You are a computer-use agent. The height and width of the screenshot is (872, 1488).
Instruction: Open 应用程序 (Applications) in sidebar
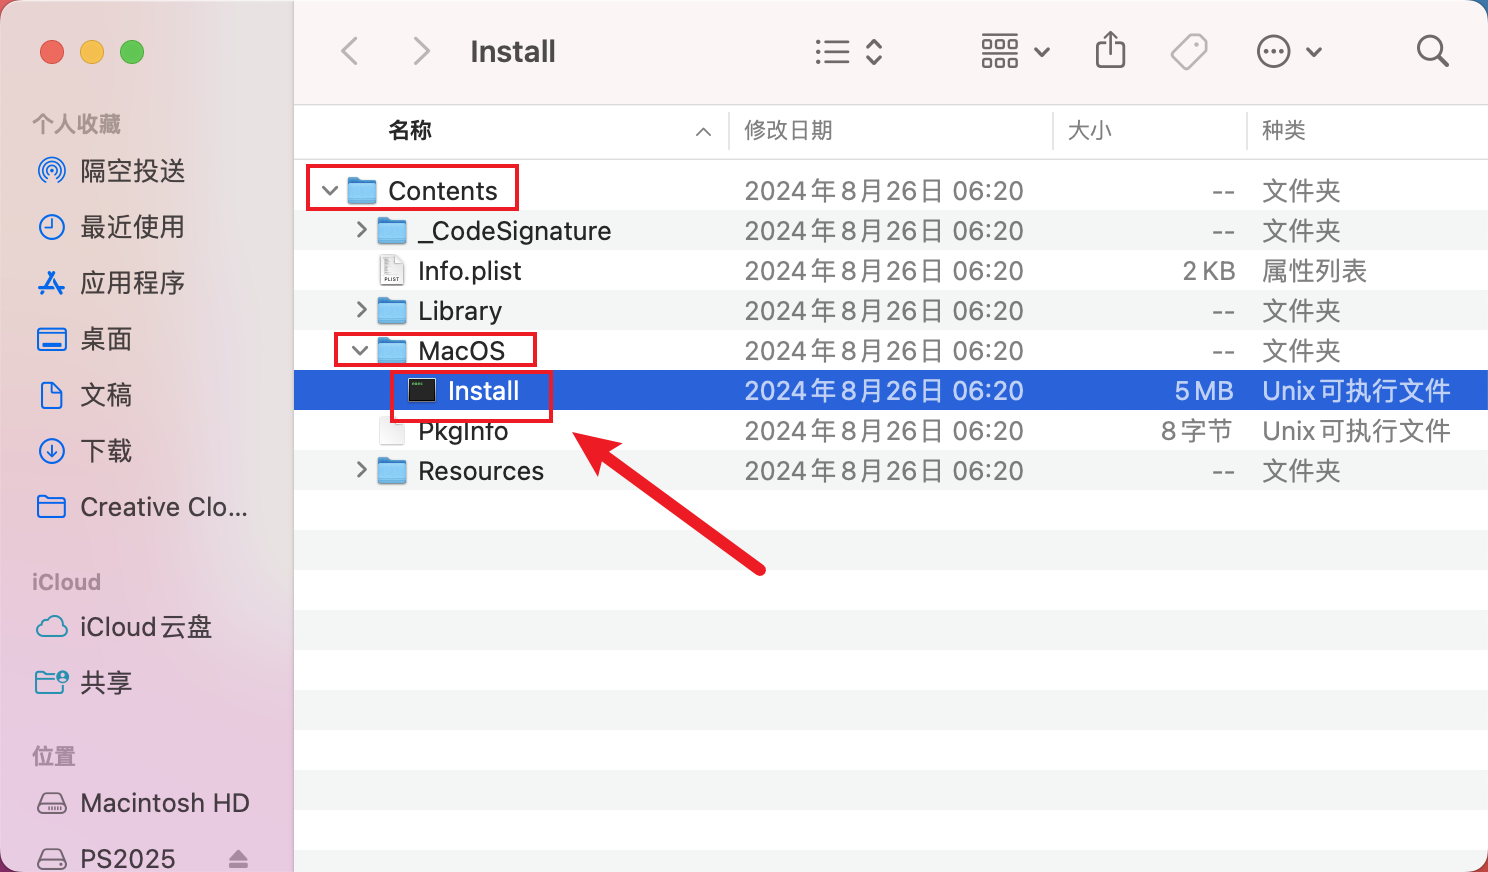132,283
